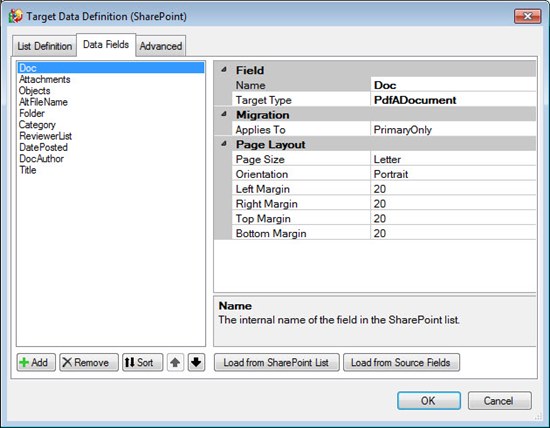Sort the data fields list
This screenshot has width=550, height=428.
tap(142, 362)
